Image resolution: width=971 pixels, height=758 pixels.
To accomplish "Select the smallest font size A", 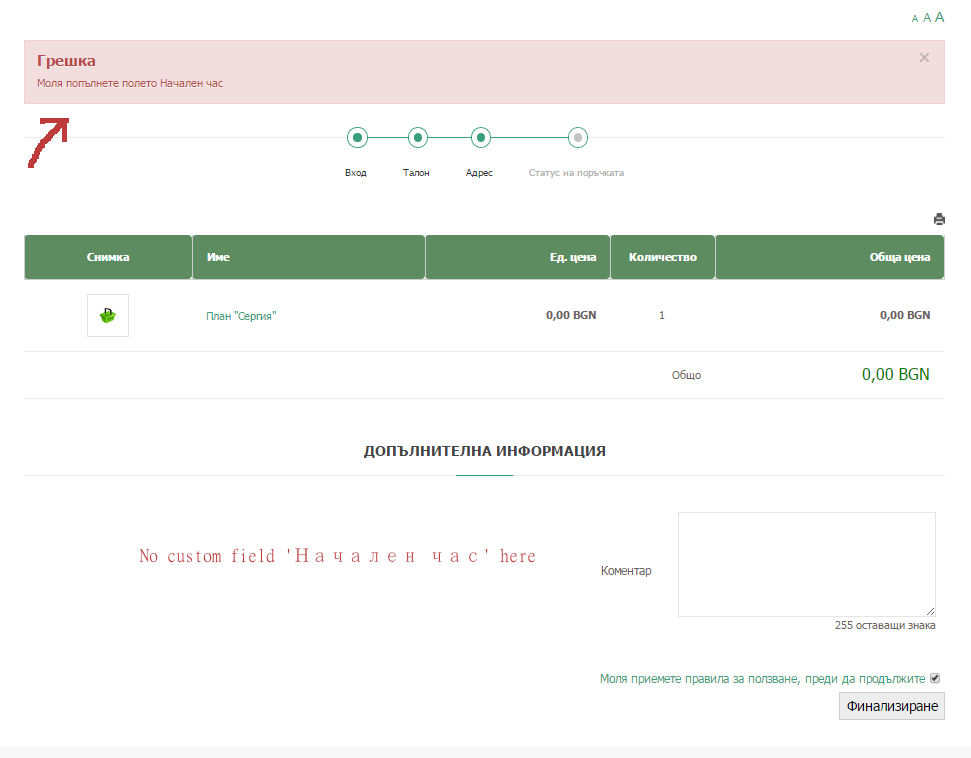I will pos(915,19).
